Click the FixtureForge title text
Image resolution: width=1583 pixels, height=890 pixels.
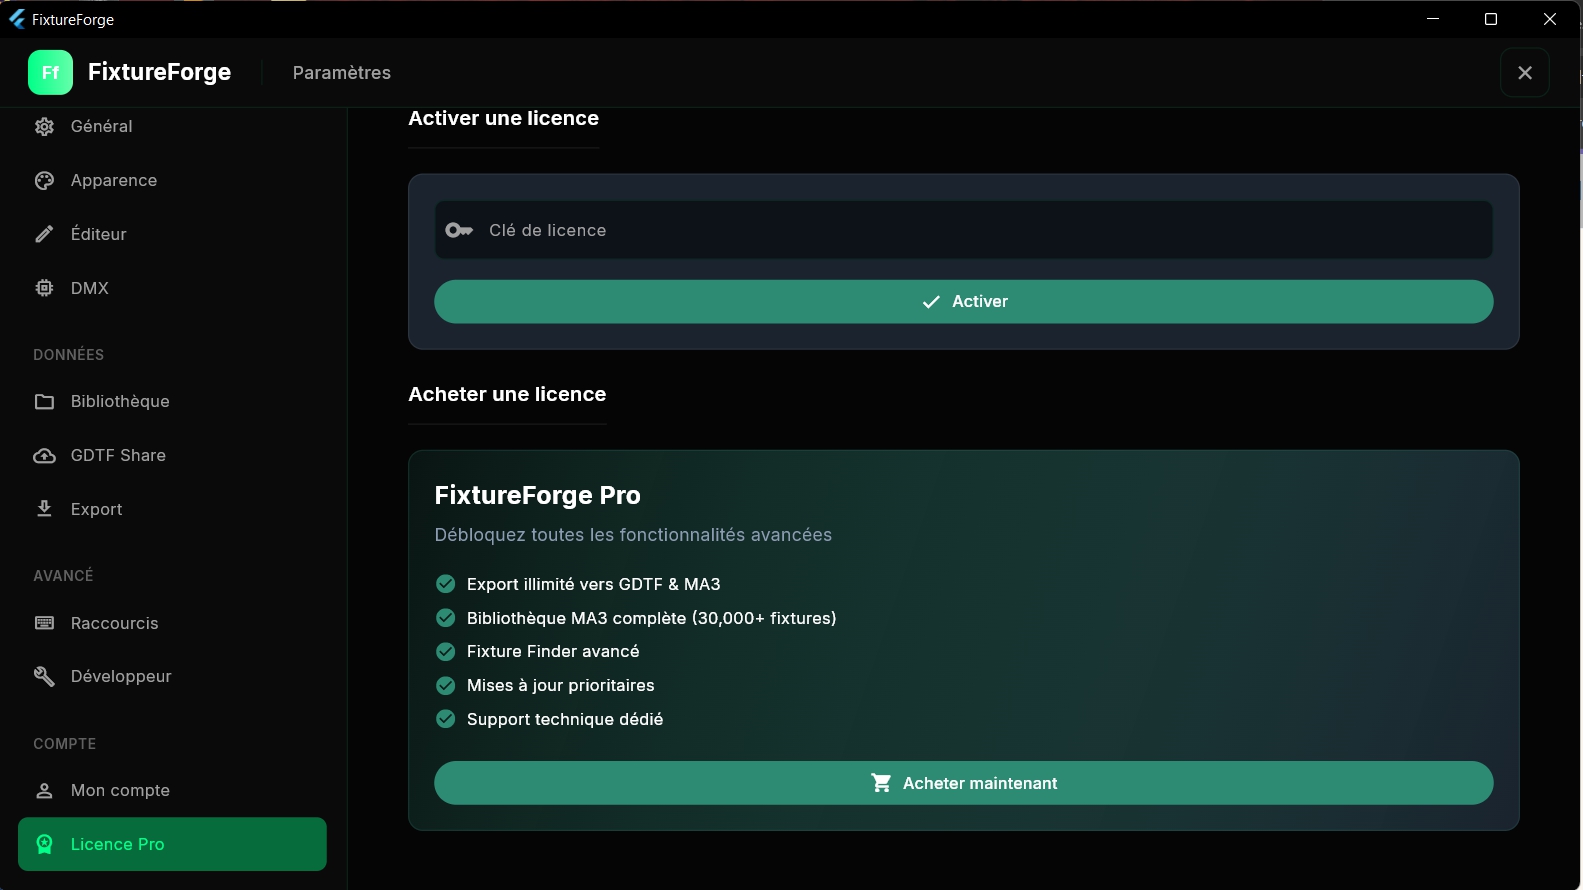coord(159,72)
